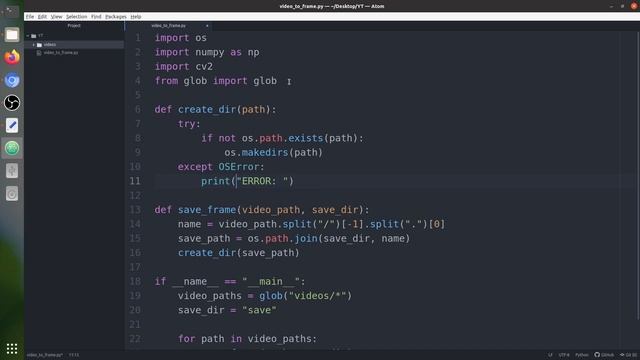Expand the videos folder in tree view
Screen dimensions: 640x360
(33, 44)
